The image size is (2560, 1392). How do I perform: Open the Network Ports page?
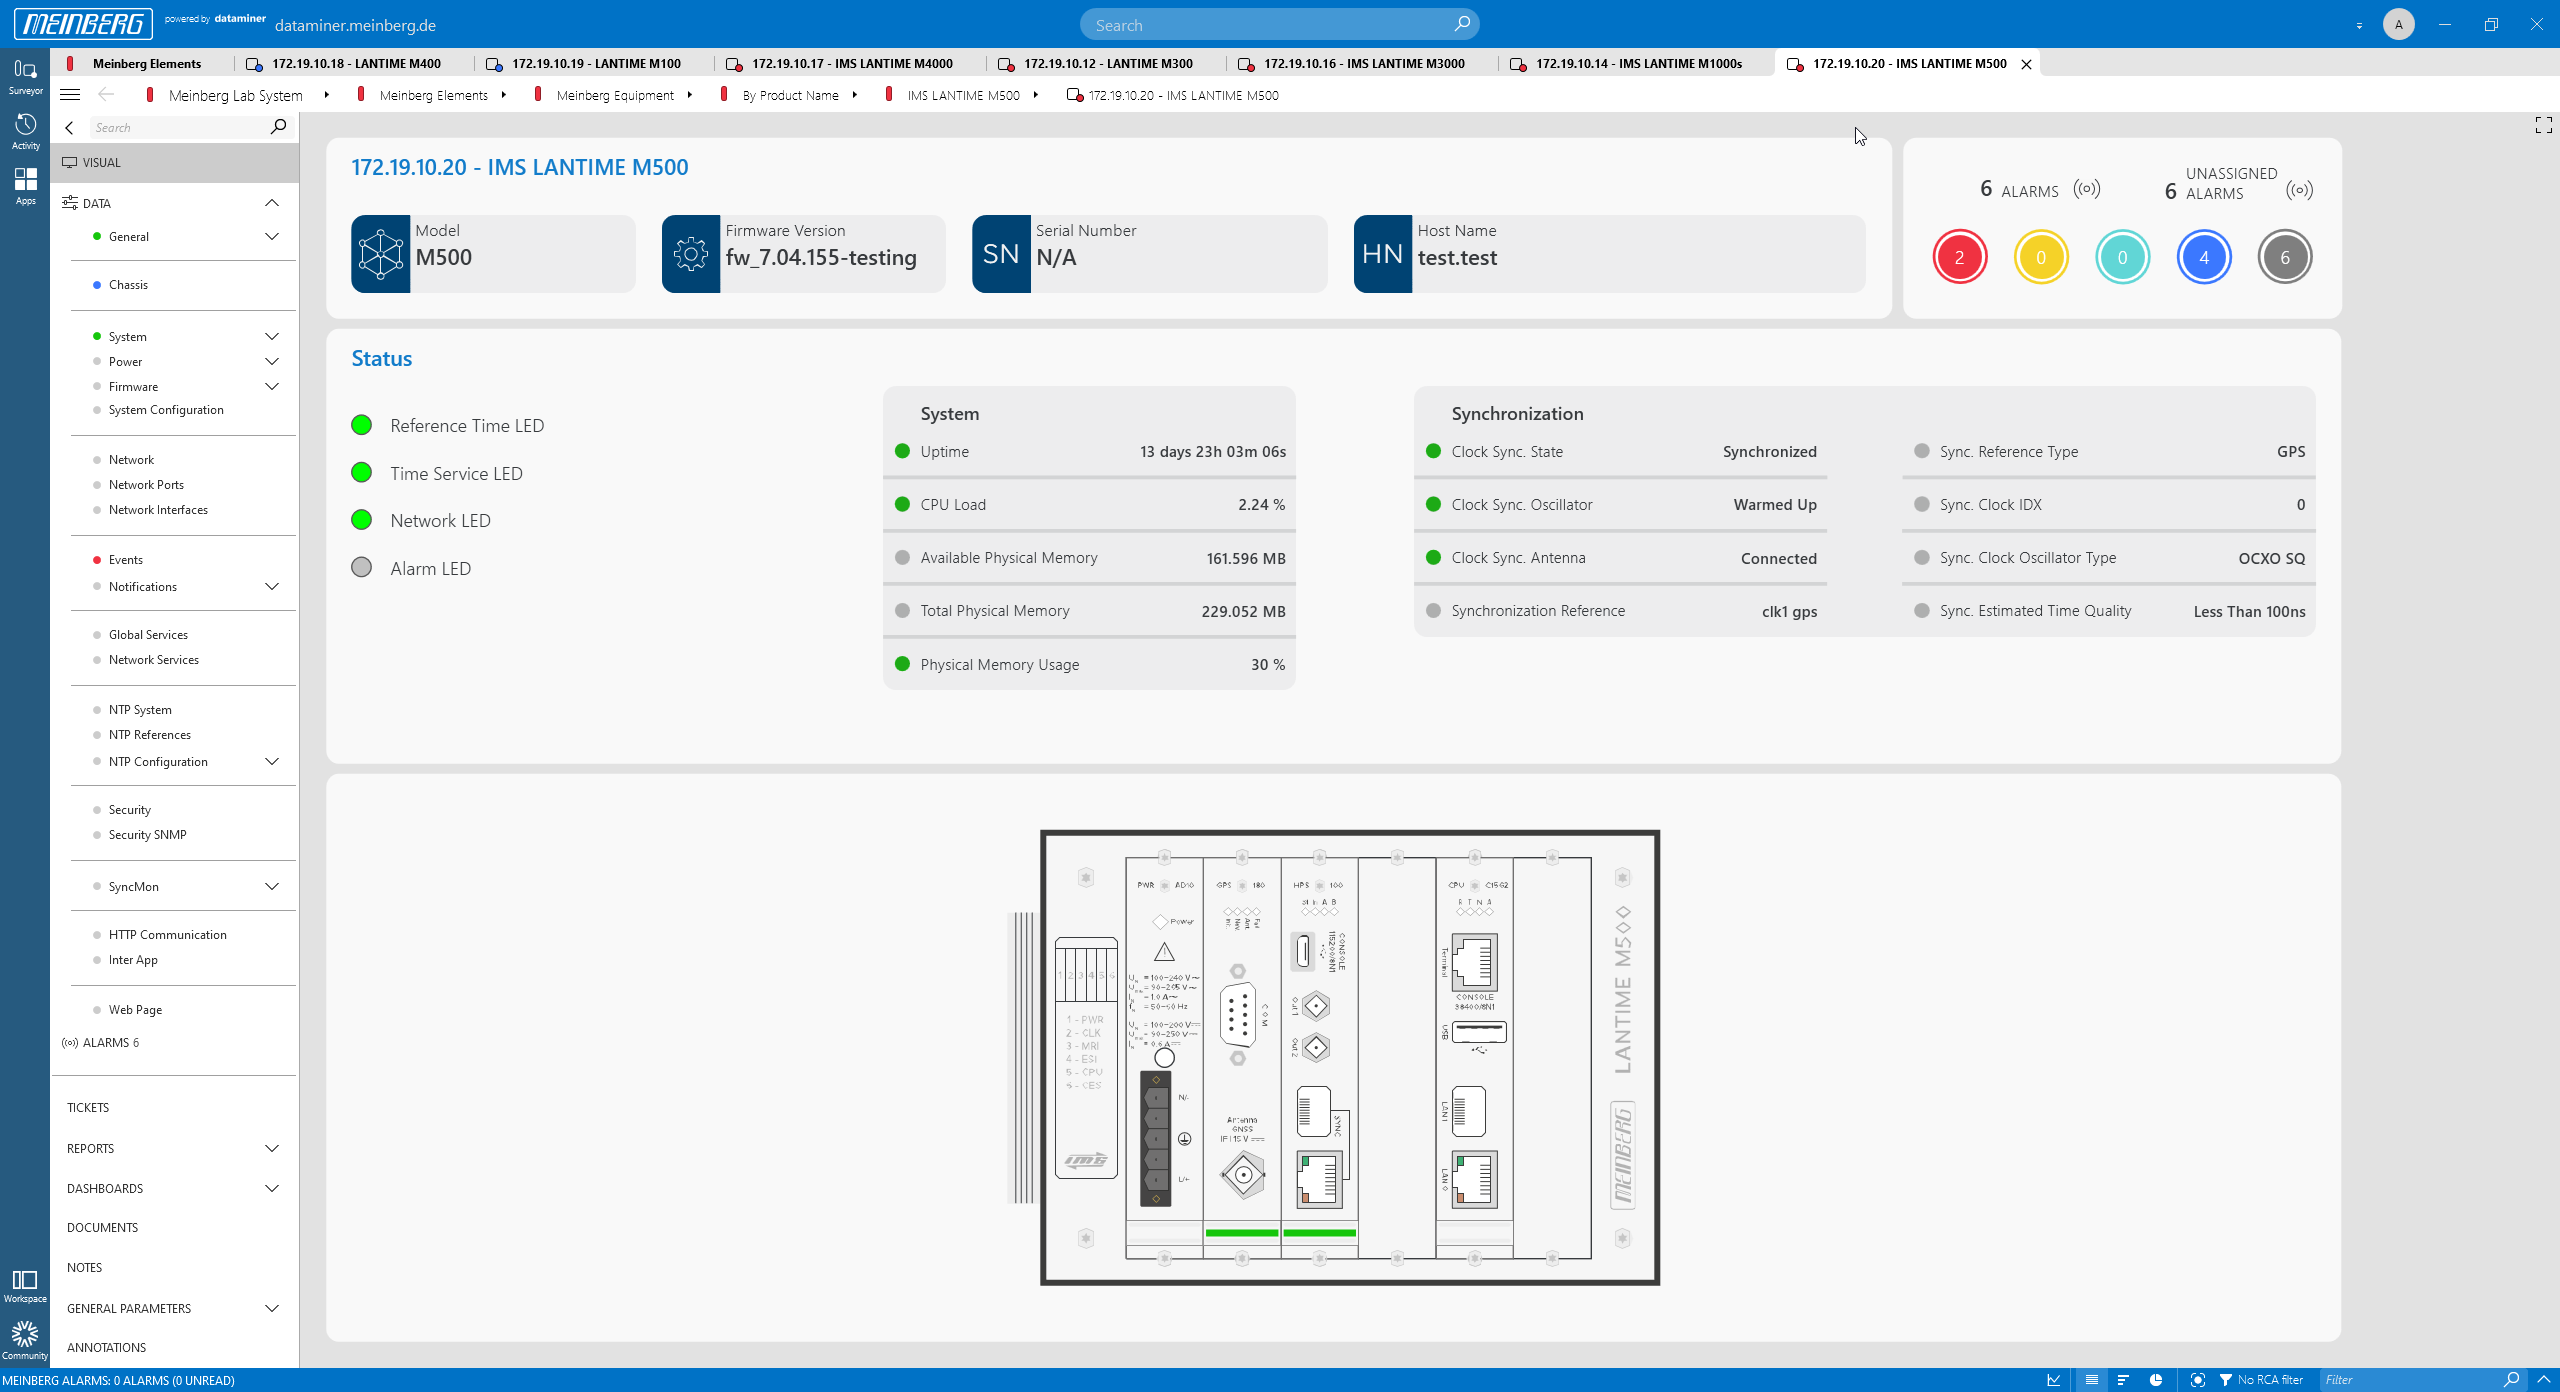(x=146, y=485)
